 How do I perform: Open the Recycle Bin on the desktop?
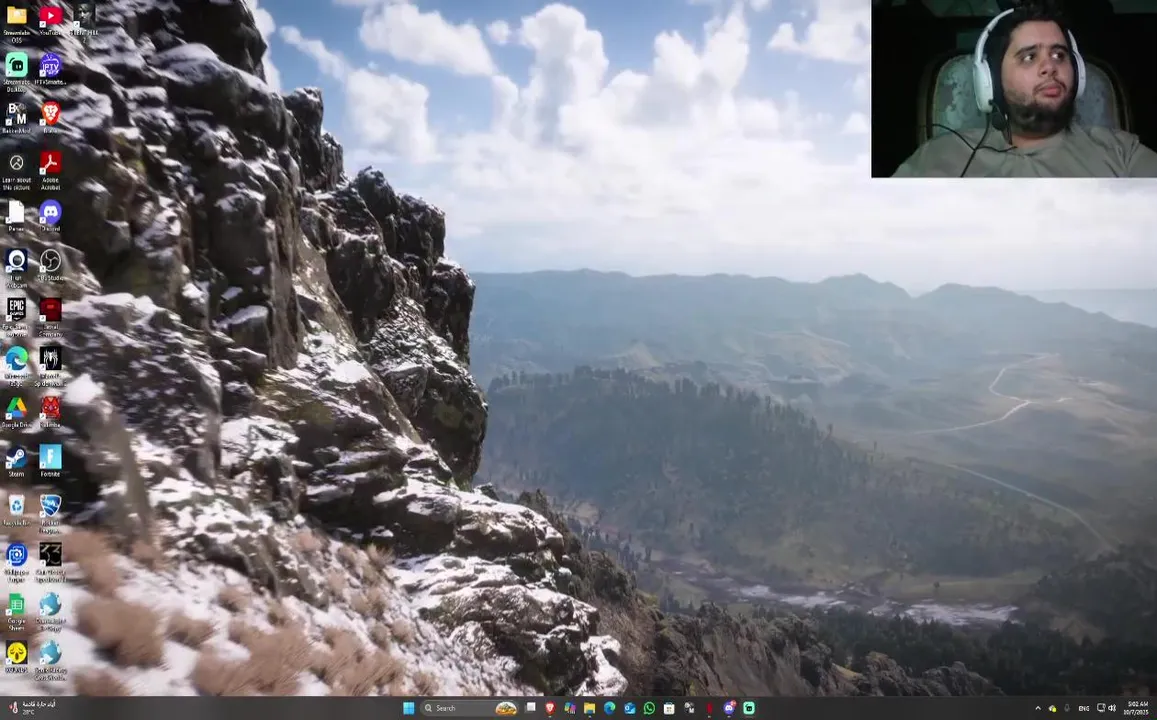click(16, 510)
